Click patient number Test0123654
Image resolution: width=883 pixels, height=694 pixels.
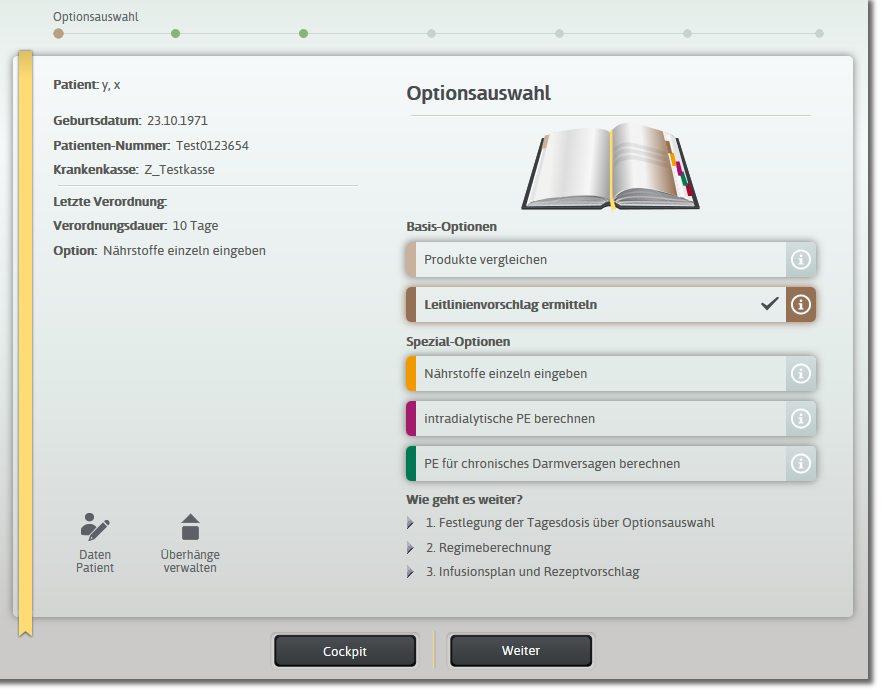[x=212, y=146]
